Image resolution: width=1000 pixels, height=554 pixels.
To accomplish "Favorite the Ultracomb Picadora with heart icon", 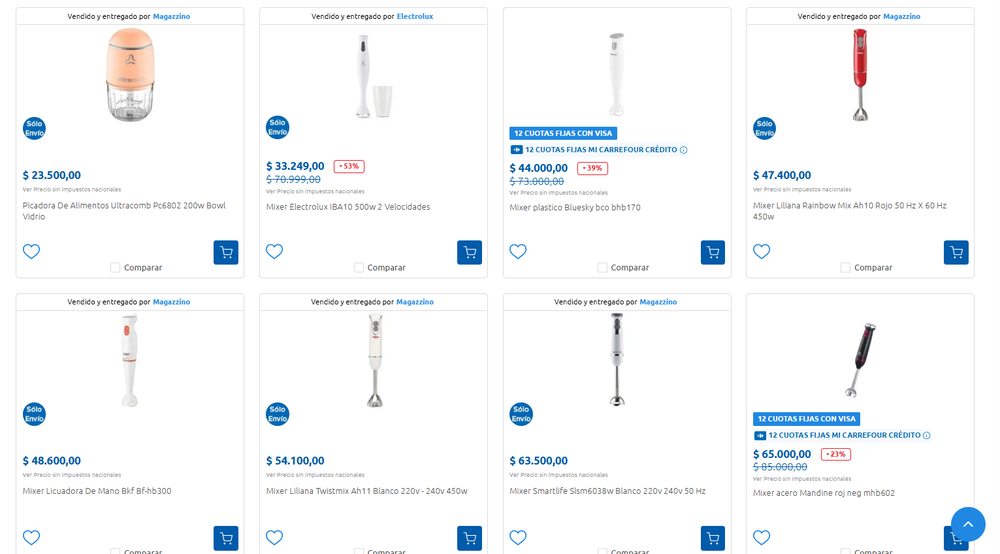I will coord(32,251).
